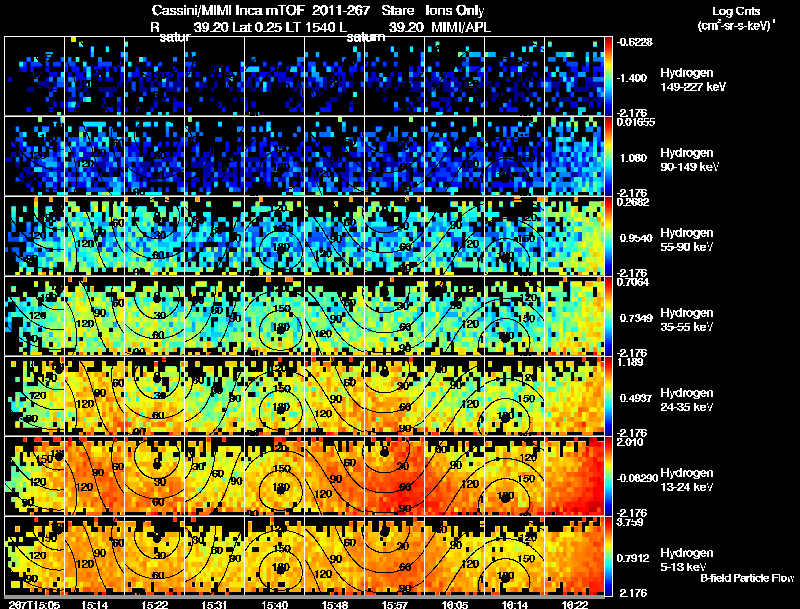Click the '2.010' colorbar value

(x=630, y=442)
